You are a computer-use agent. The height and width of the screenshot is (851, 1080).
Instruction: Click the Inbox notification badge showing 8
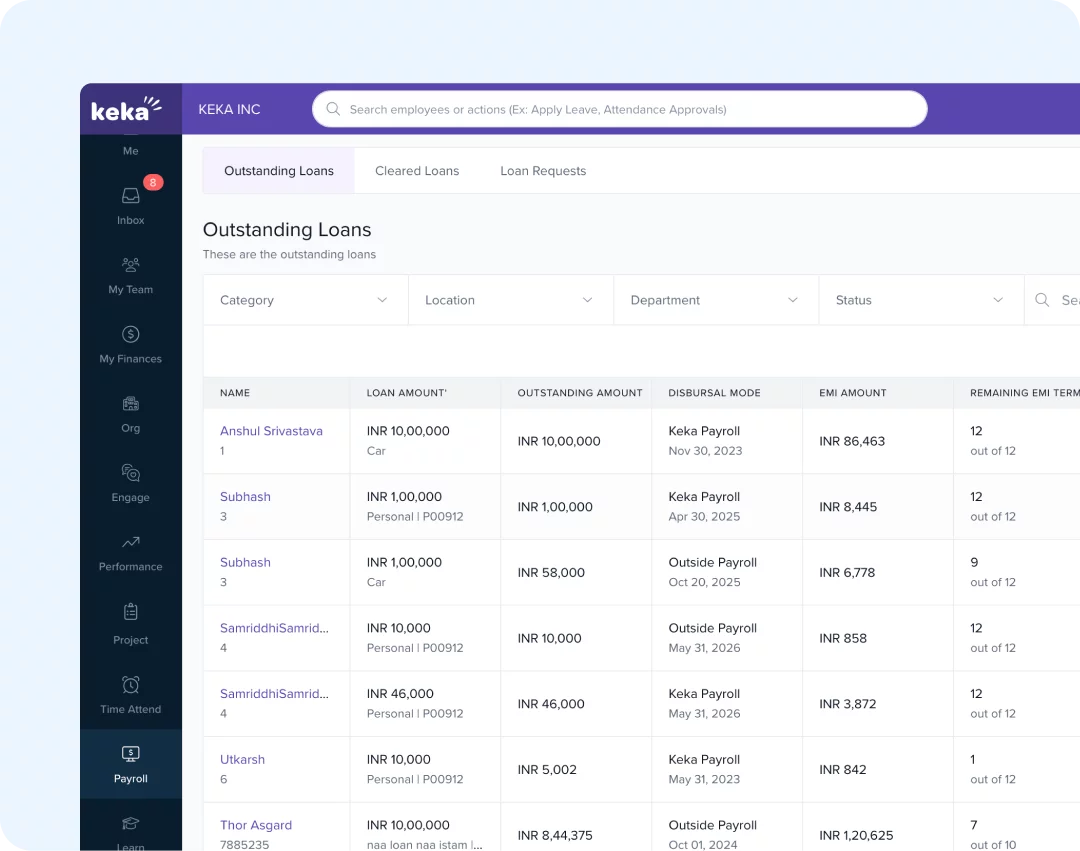pyautogui.click(x=153, y=182)
